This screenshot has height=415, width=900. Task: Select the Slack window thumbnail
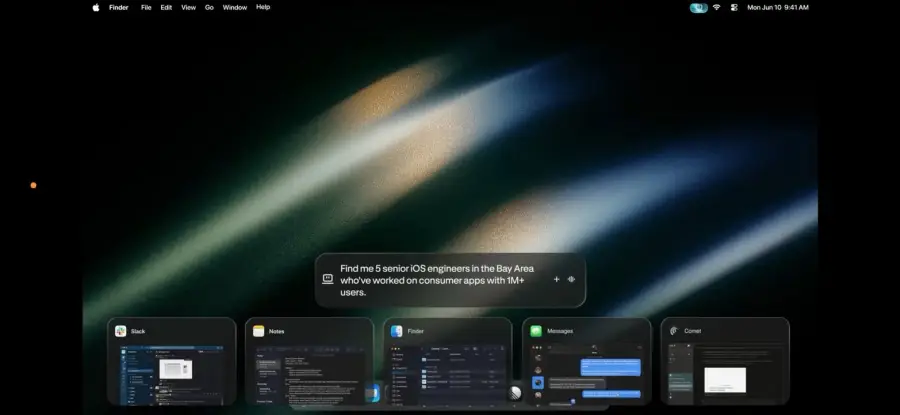pos(172,373)
